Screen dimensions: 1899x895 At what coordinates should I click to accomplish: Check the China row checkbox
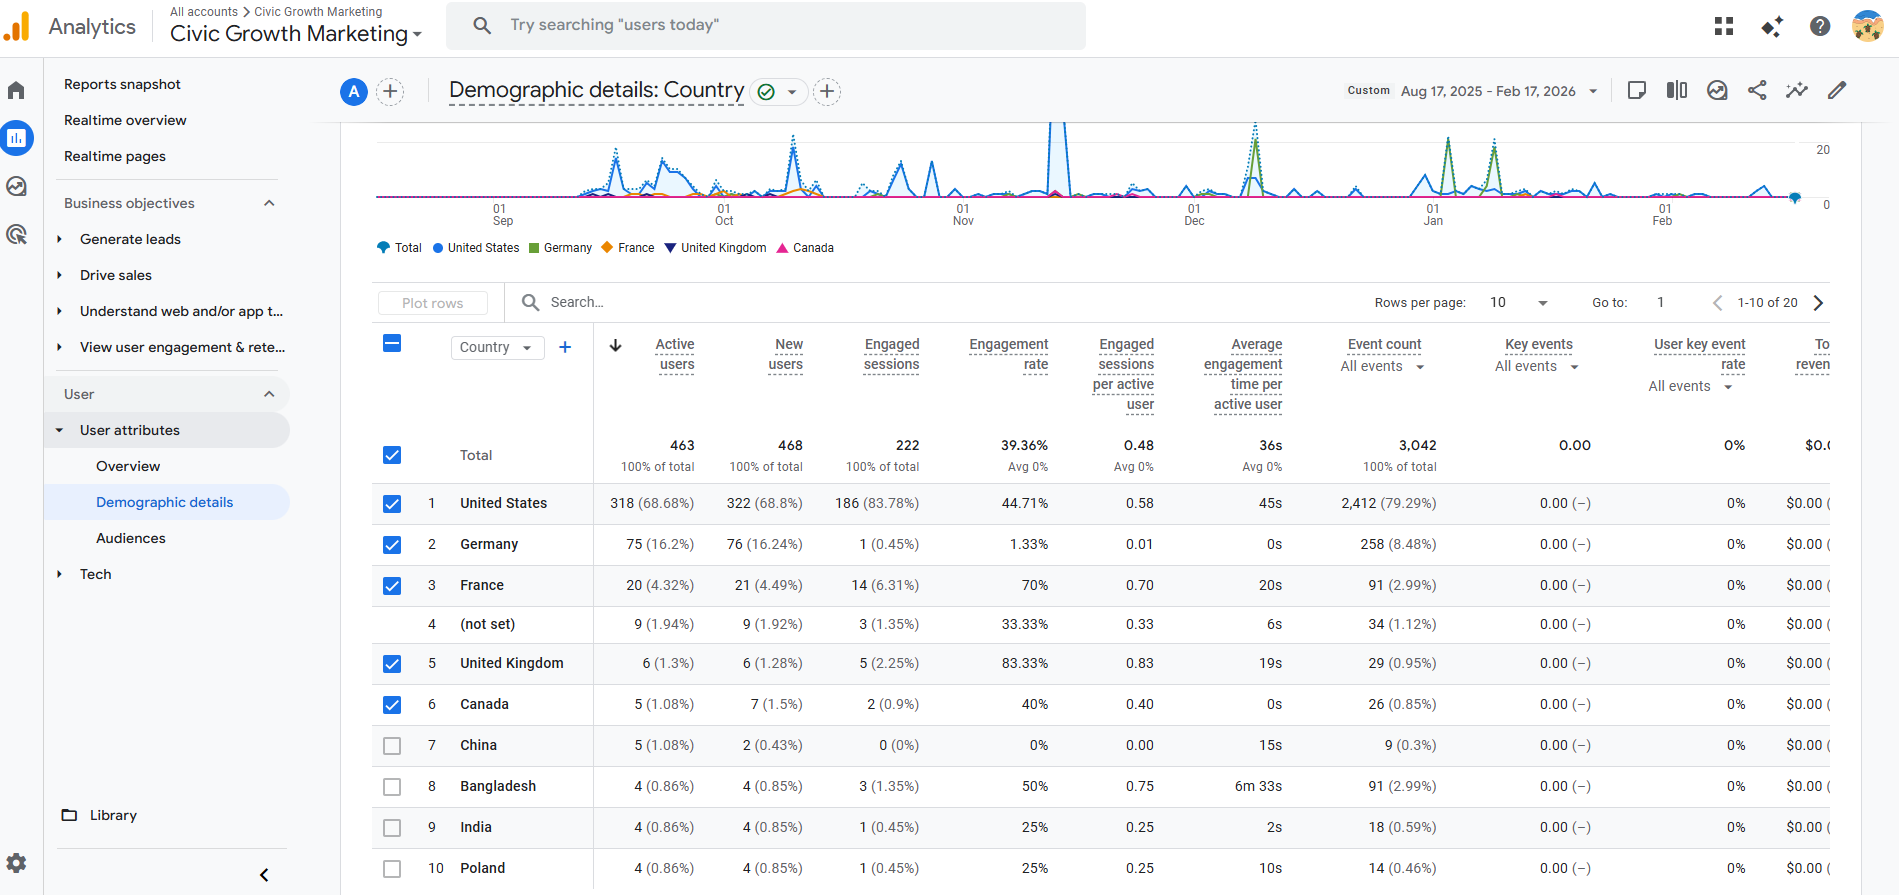click(392, 746)
